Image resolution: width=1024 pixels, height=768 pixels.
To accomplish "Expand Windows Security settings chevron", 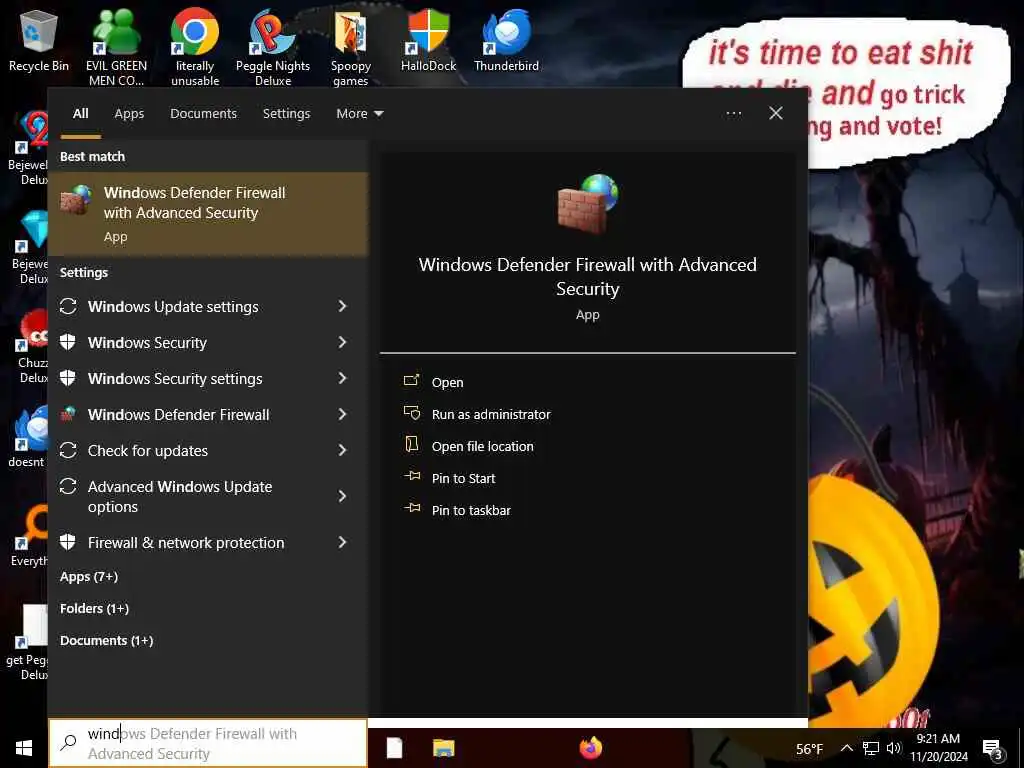I will point(342,378).
